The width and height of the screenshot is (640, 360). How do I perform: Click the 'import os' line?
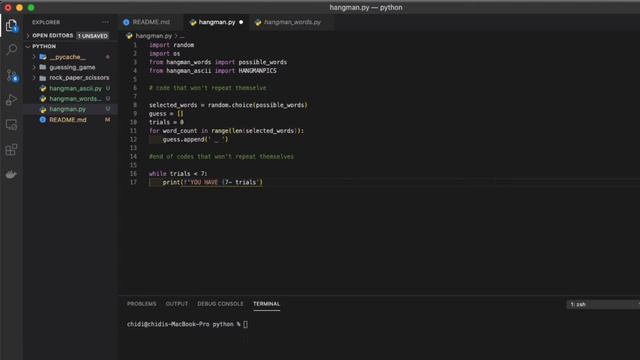click(x=164, y=53)
